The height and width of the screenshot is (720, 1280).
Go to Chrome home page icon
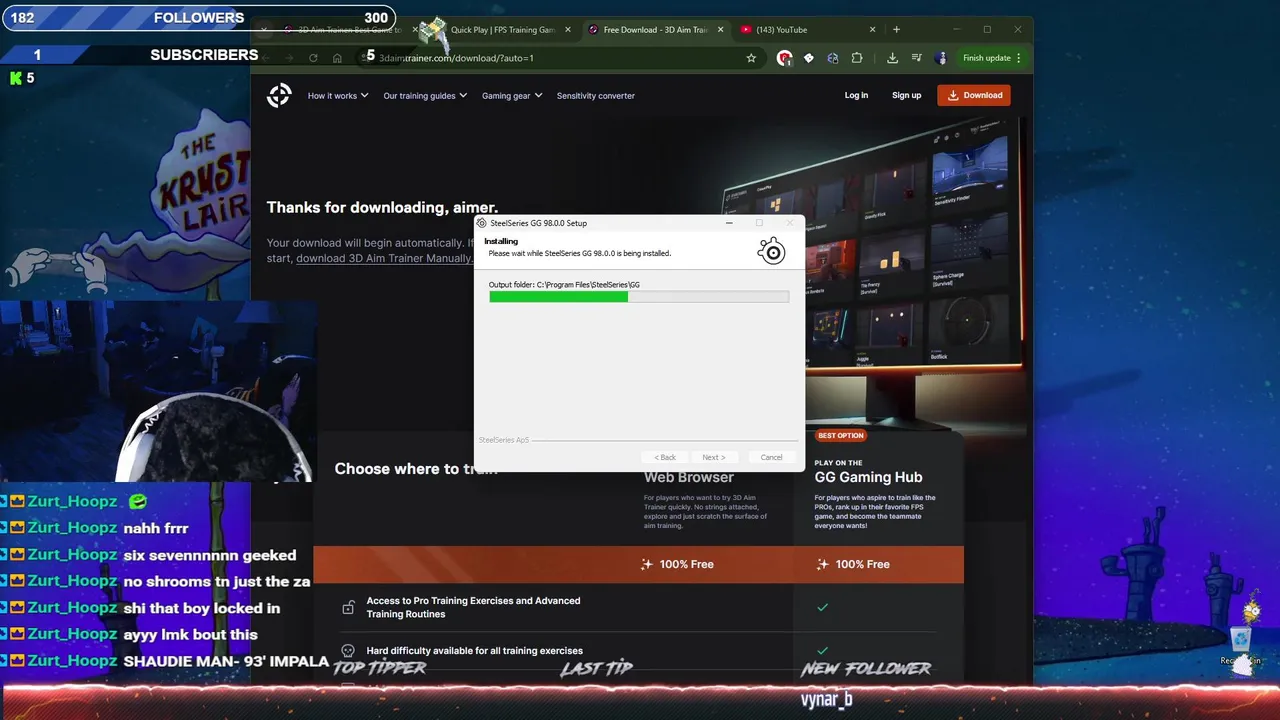(337, 58)
